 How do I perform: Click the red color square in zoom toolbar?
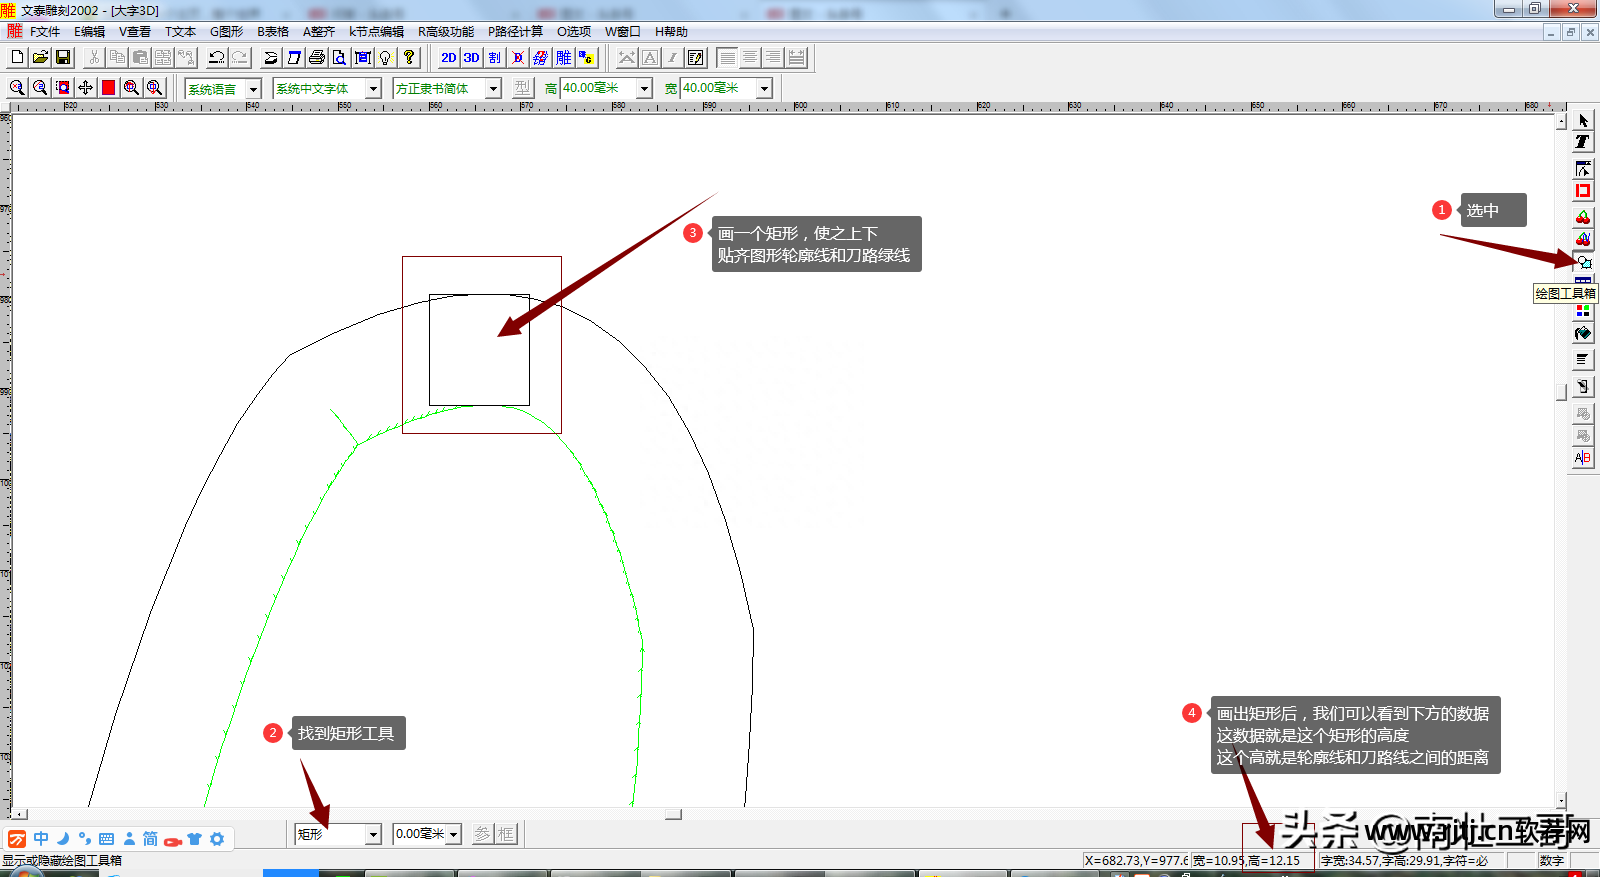[108, 88]
